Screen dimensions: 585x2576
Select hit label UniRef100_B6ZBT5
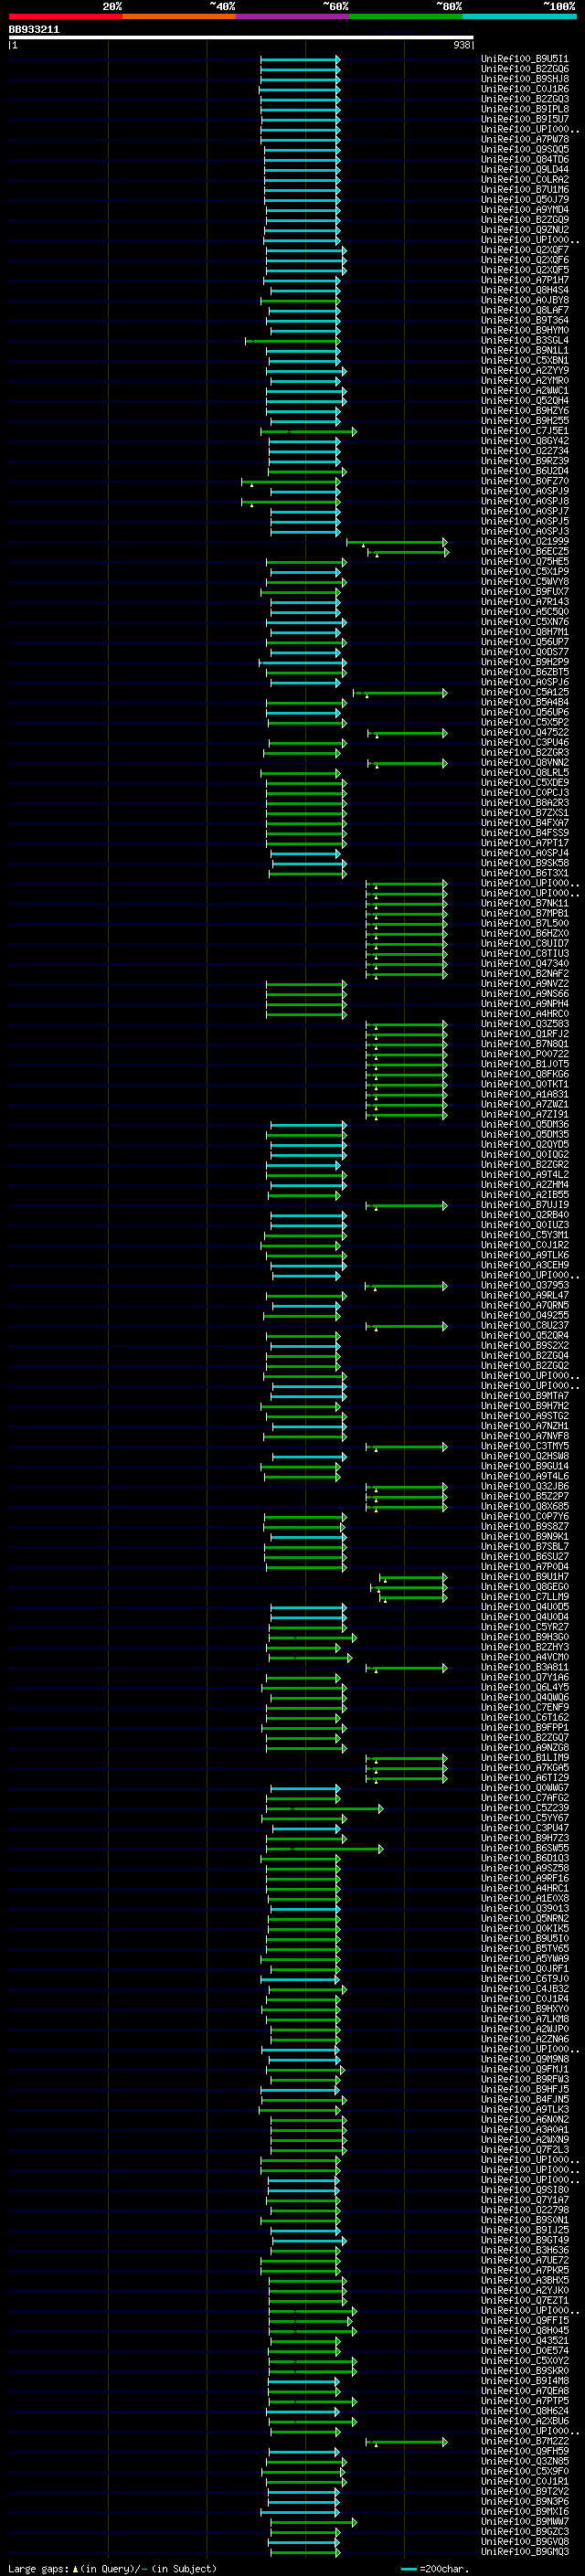525,672
